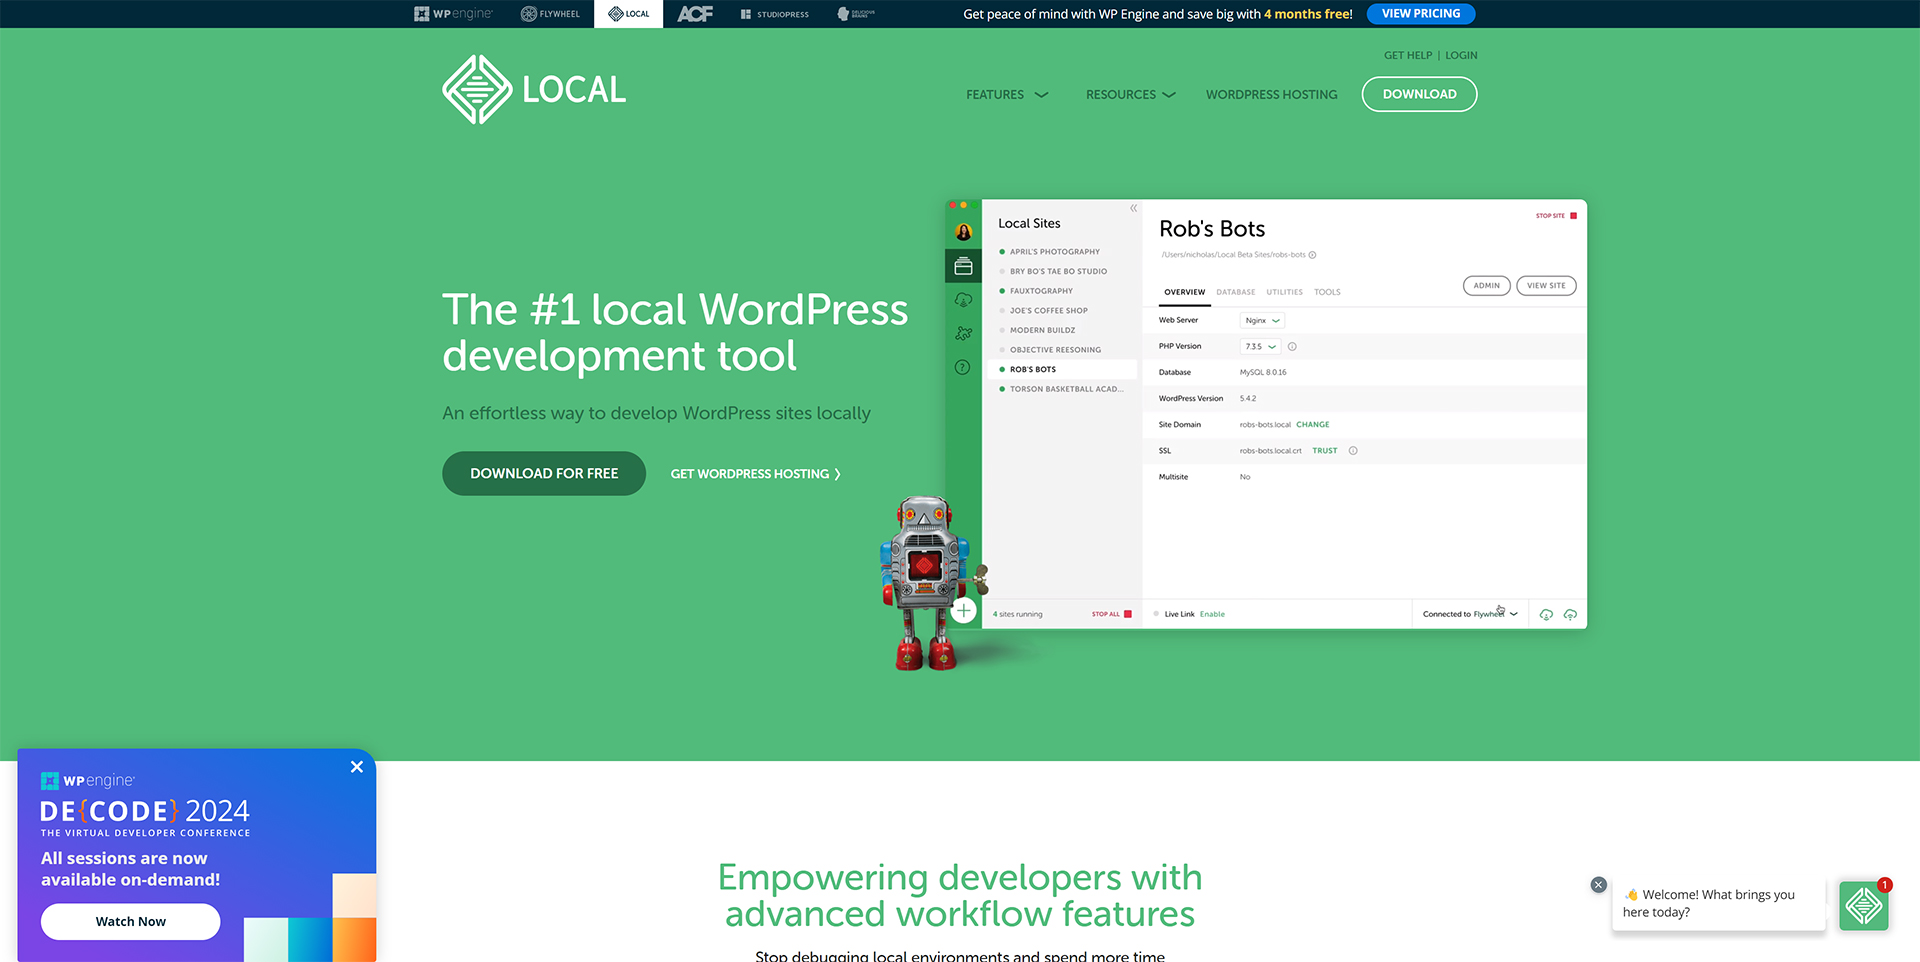Switch to the Database tab in preview
The image size is (1920, 962).
click(1236, 292)
